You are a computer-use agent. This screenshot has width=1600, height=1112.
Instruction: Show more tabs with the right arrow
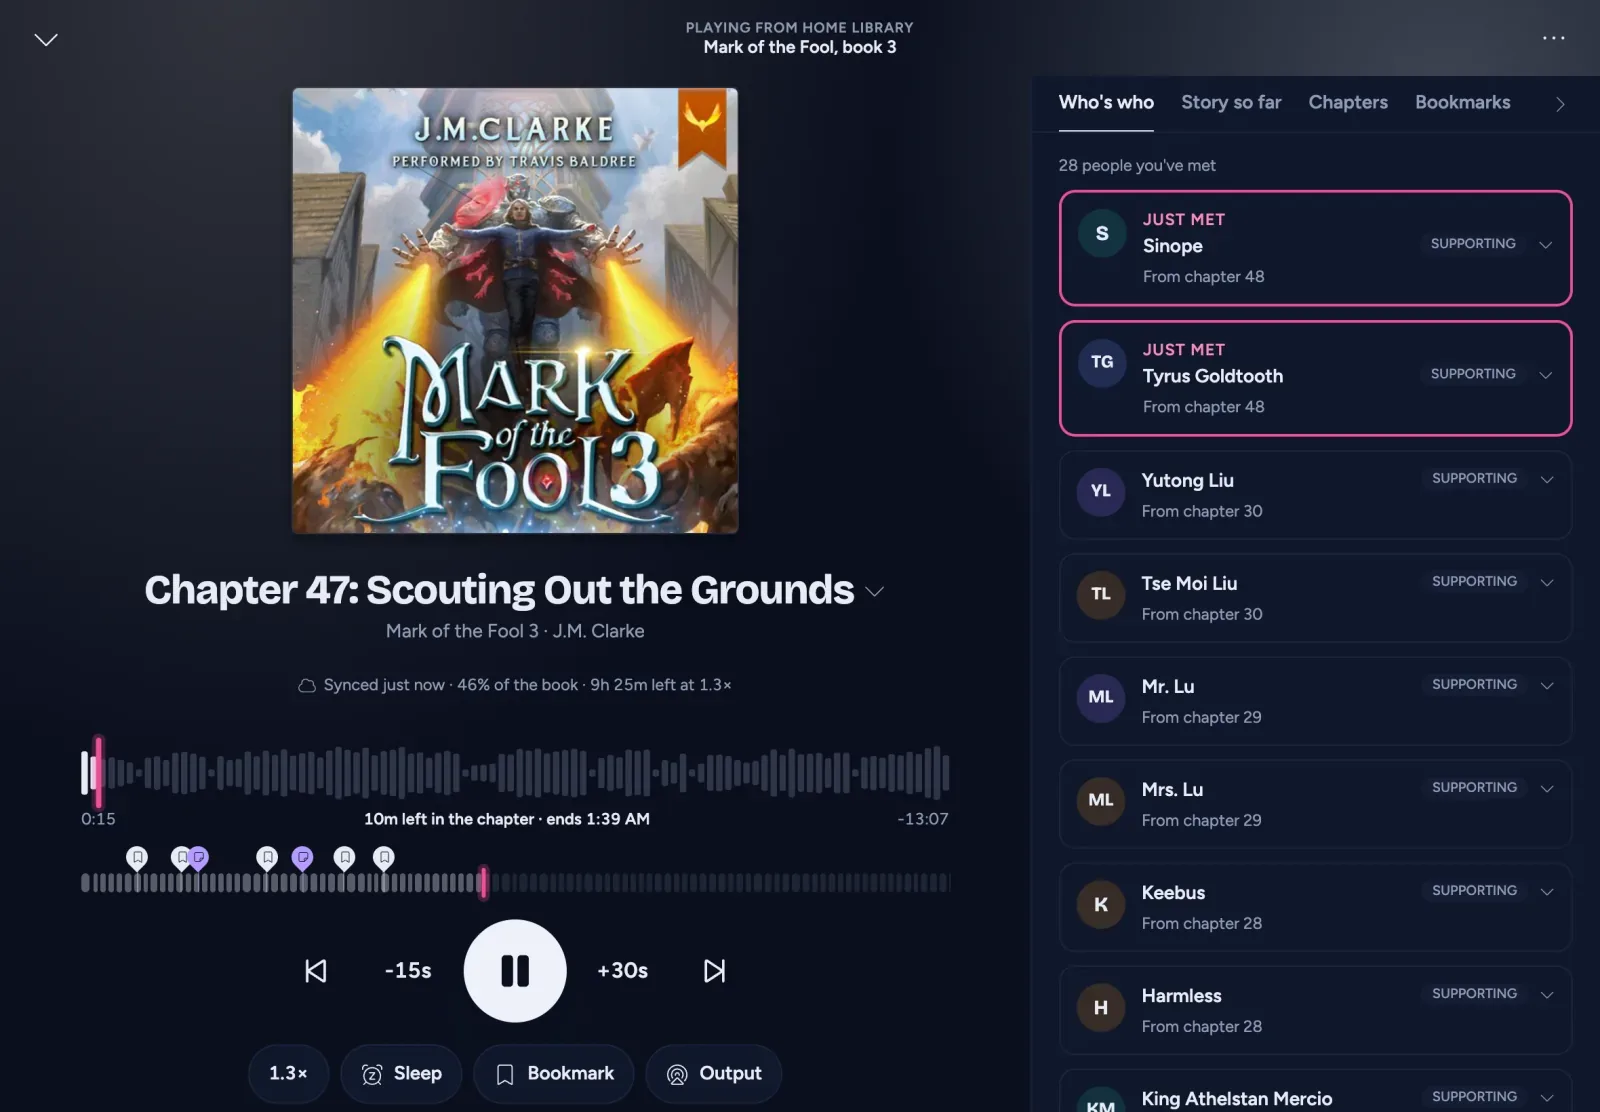click(x=1560, y=104)
